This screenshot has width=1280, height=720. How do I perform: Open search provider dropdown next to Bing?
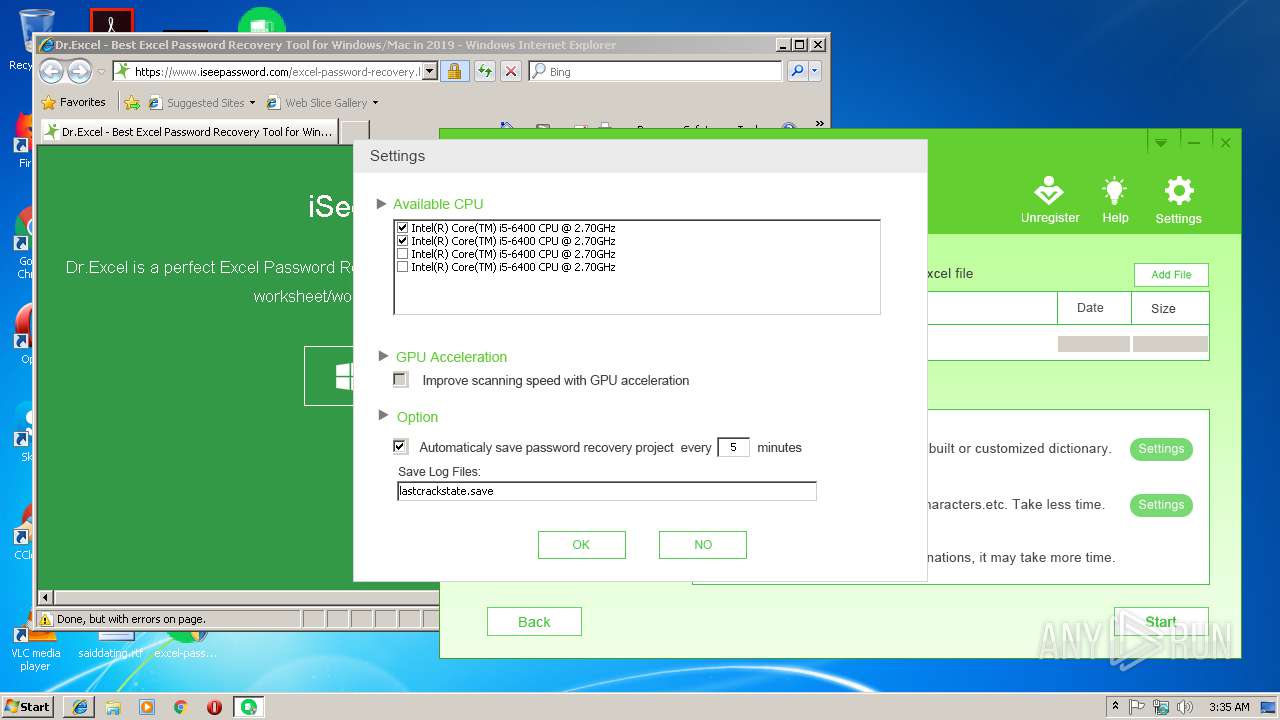pos(815,71)
